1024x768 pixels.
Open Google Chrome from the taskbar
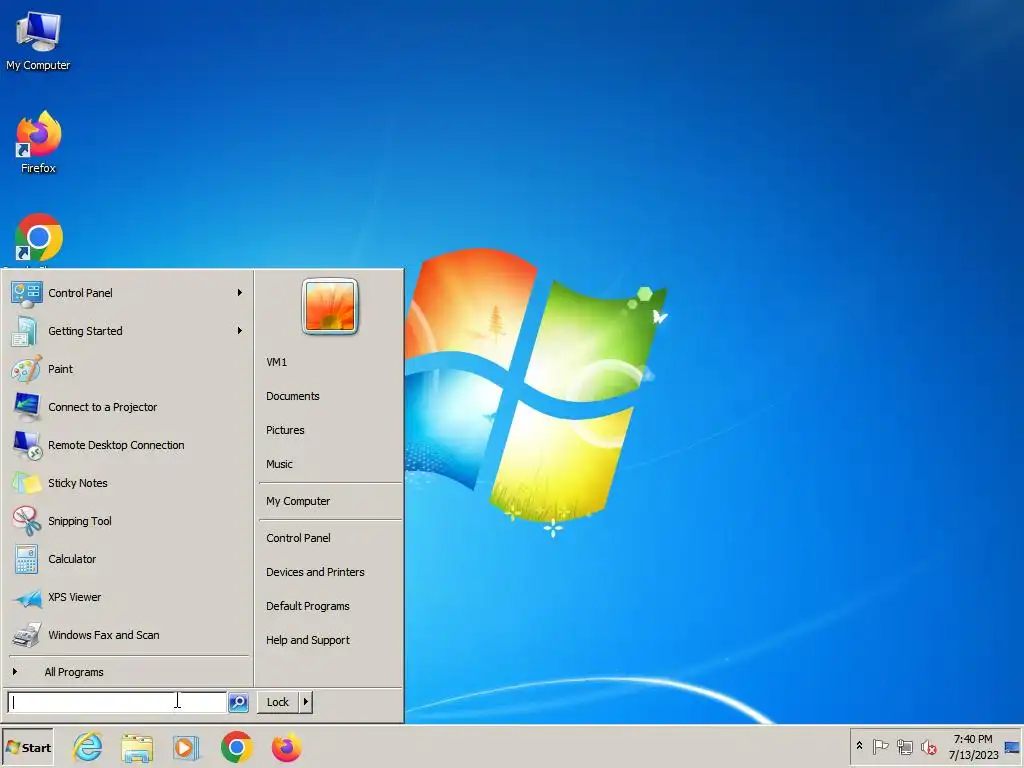coord(236,747)
